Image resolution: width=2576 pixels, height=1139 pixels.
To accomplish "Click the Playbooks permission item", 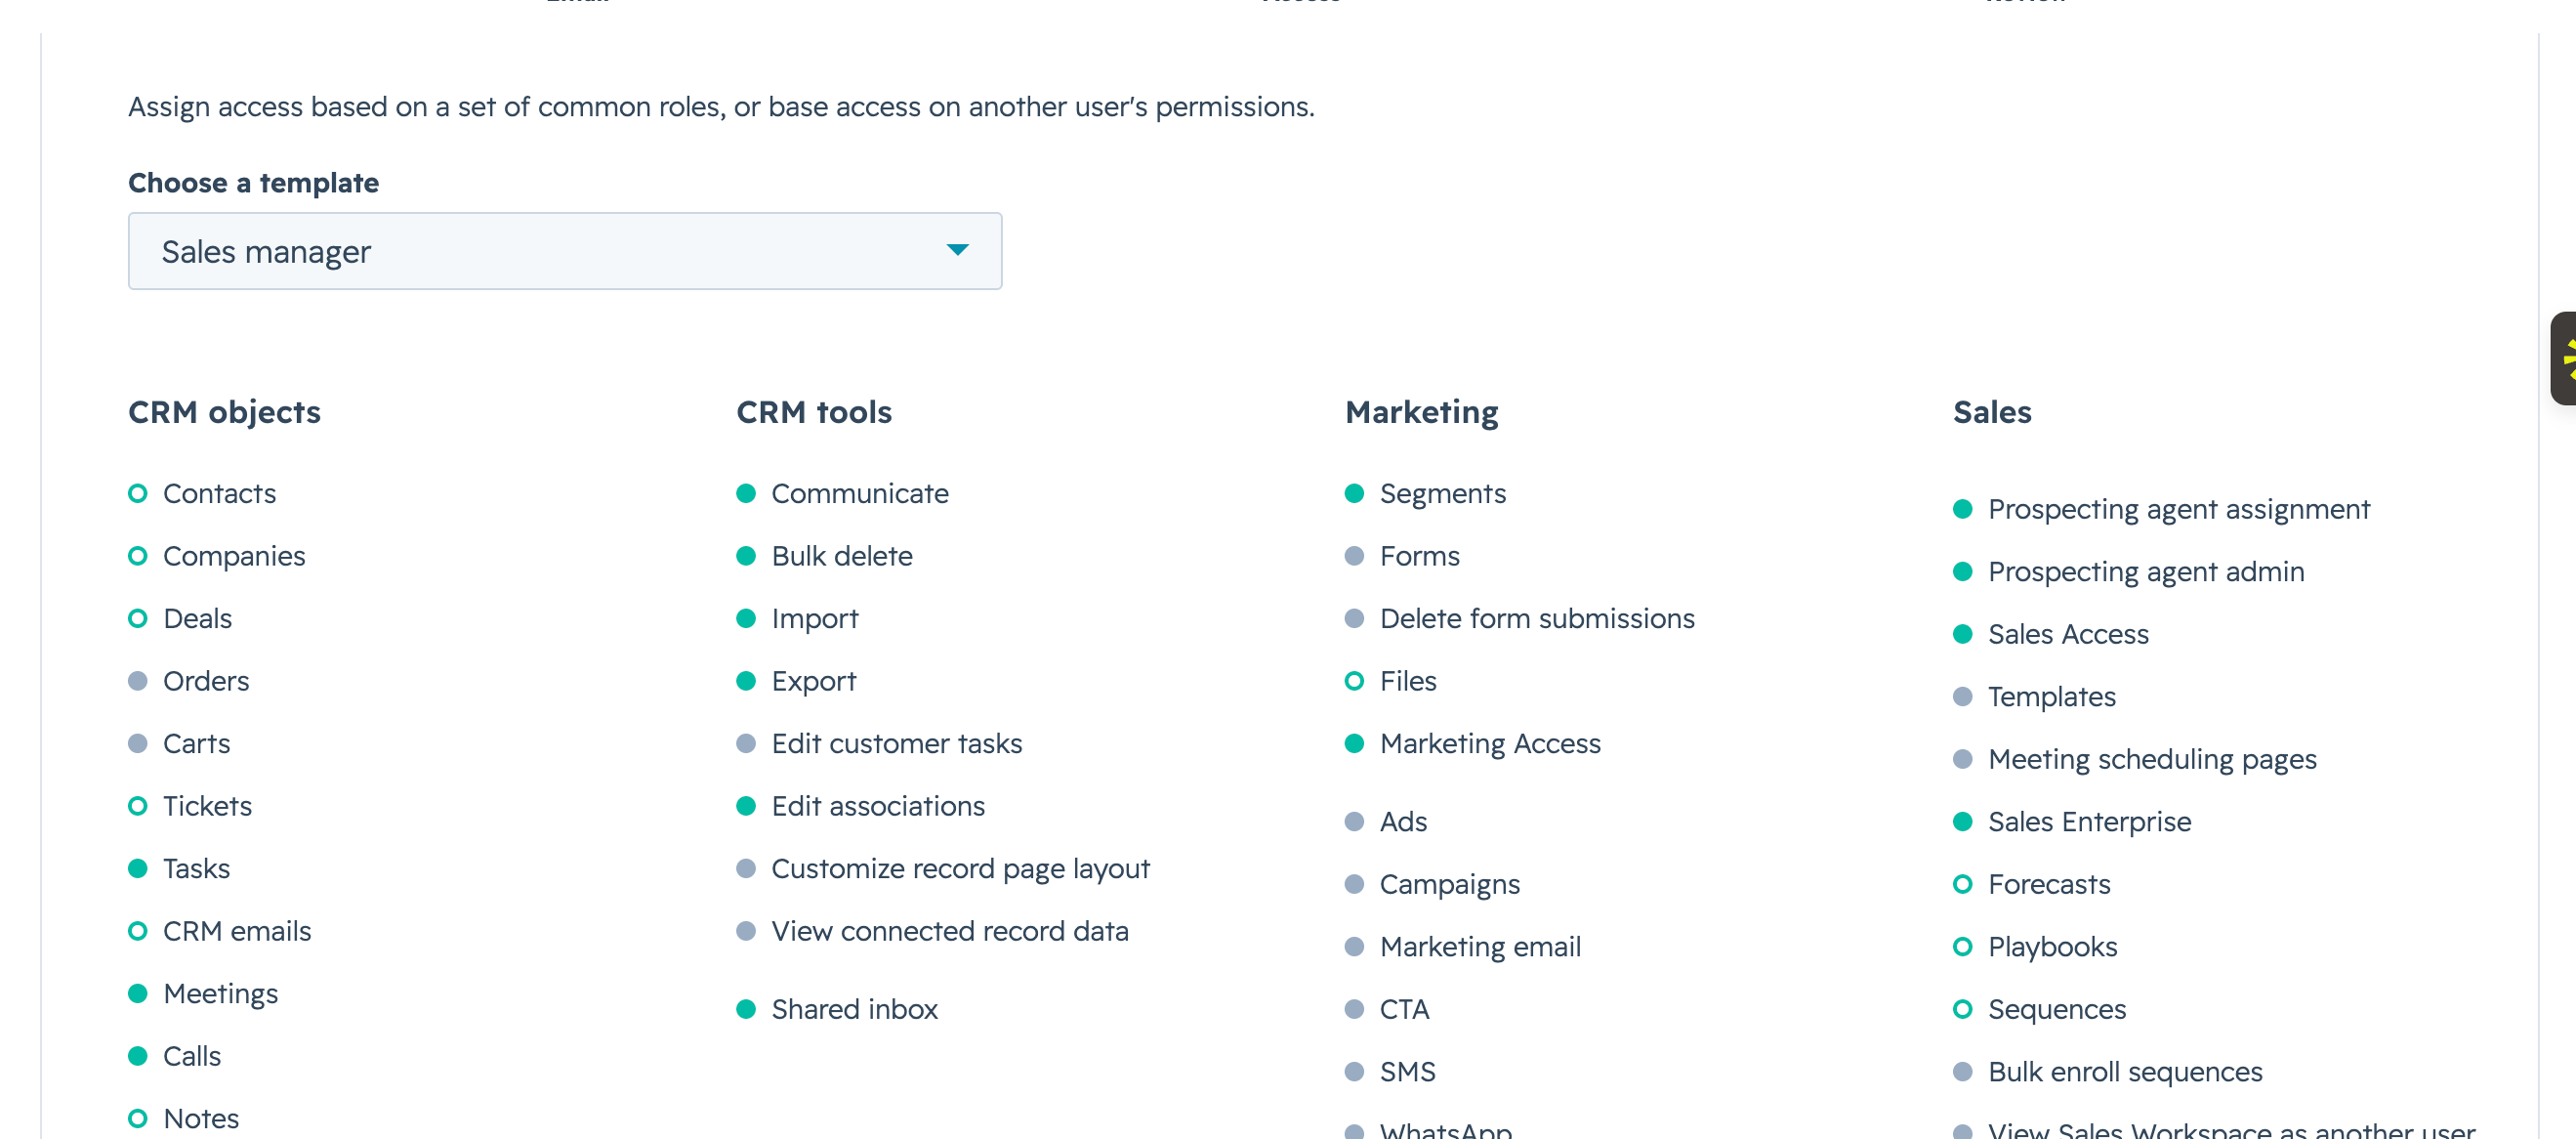I will click(x=2052, y=946).
